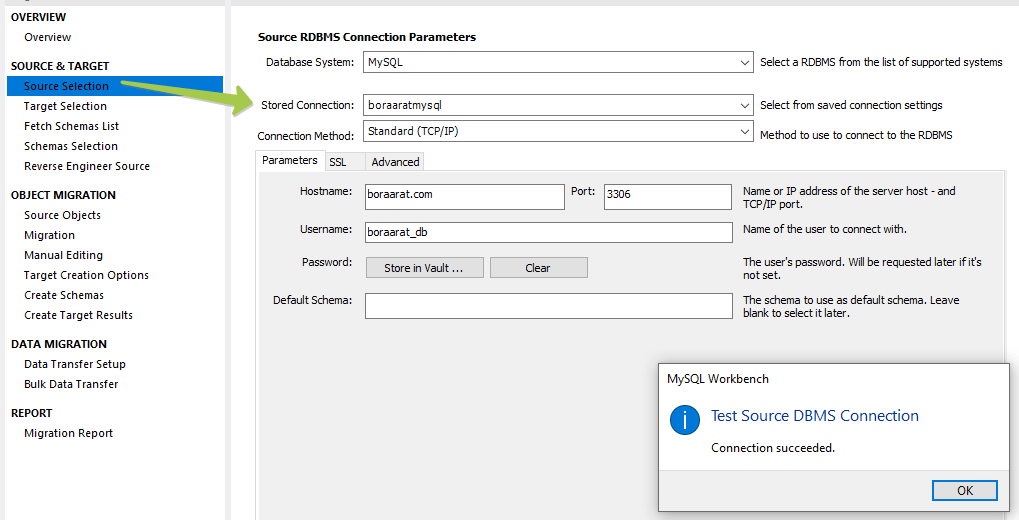Click the SOURCE & TARGET heading
The width and height of the screenshot is (1019, 520).
60,66
